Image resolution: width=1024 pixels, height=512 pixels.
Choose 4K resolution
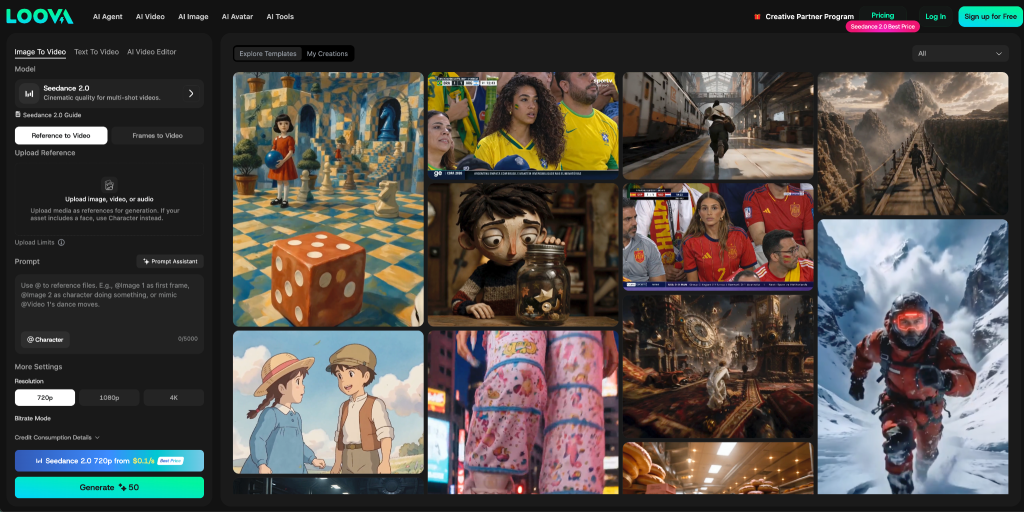[x=174, y=398]
